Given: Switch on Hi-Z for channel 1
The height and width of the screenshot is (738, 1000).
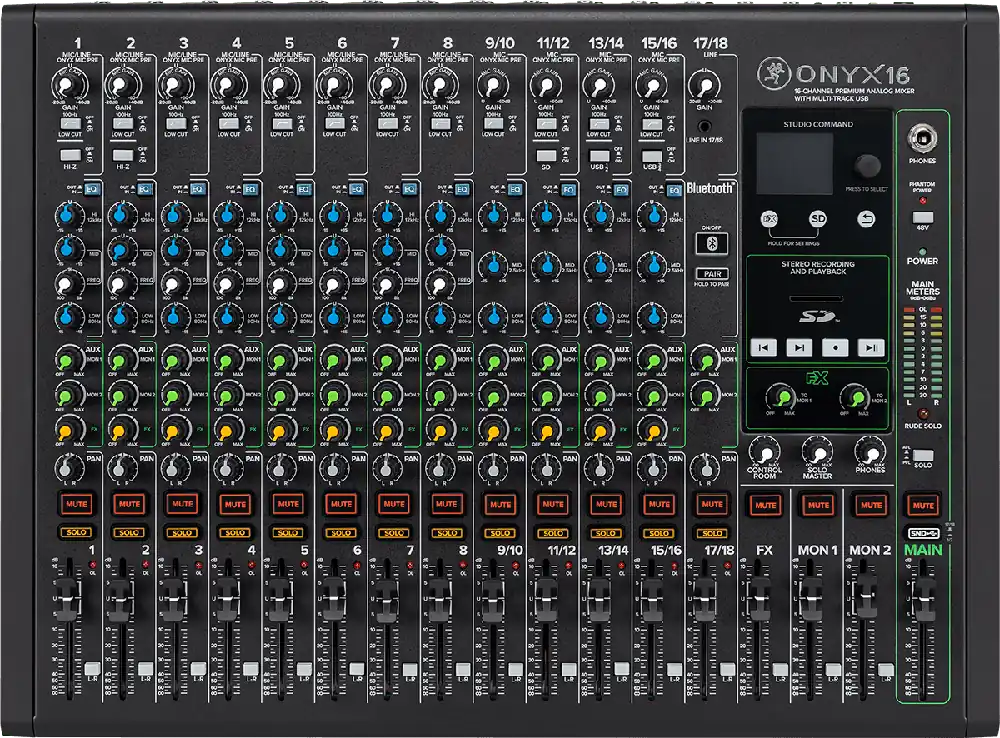Looking at the screenshot, I should [70, 155].
